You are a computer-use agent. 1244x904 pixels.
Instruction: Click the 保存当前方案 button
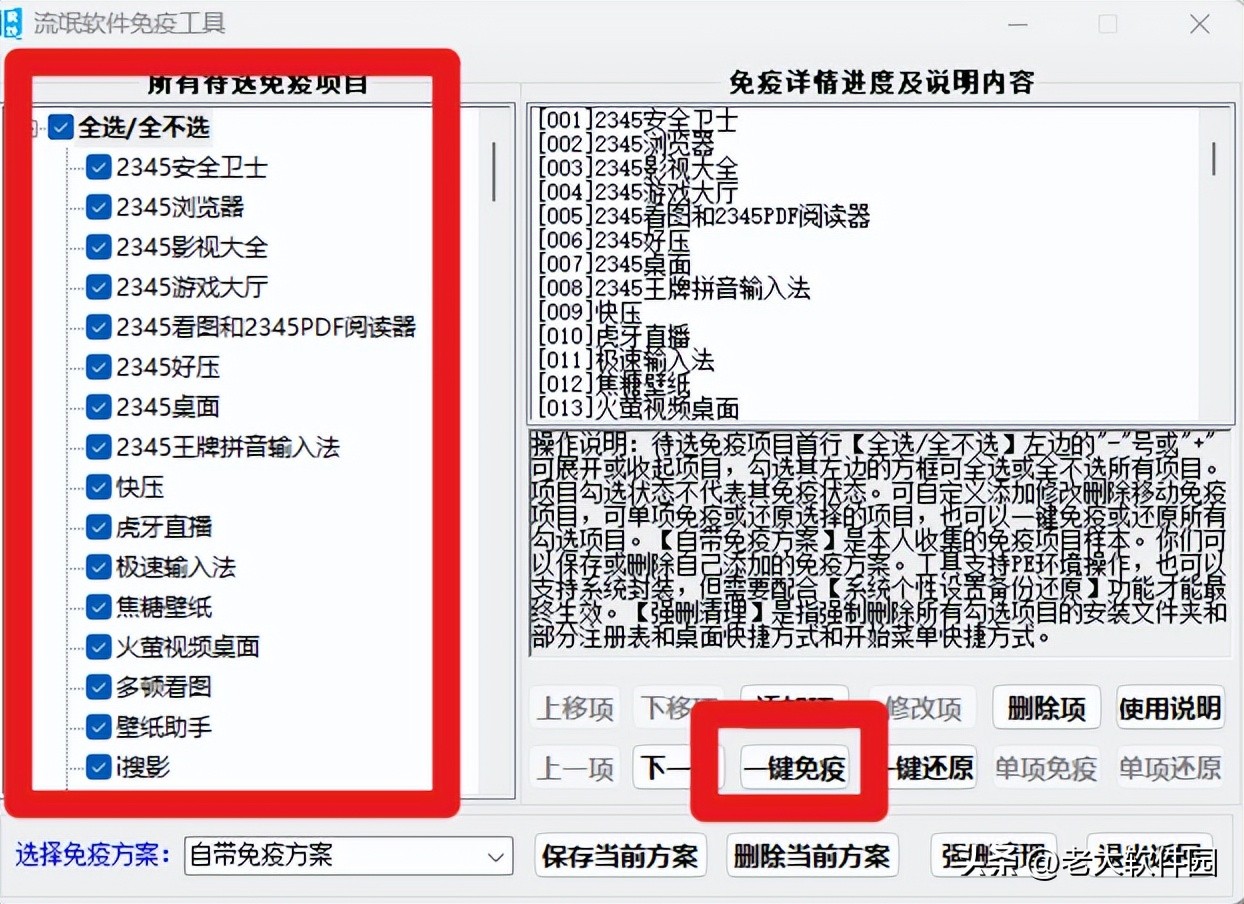point(620,856)
